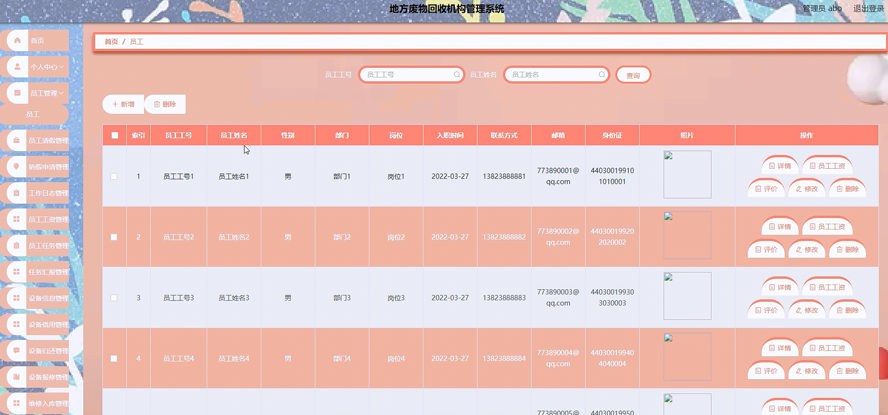The image size is (888, 415).
Task: Click 评价 for employee 员工姓名3
Action: 766,310
